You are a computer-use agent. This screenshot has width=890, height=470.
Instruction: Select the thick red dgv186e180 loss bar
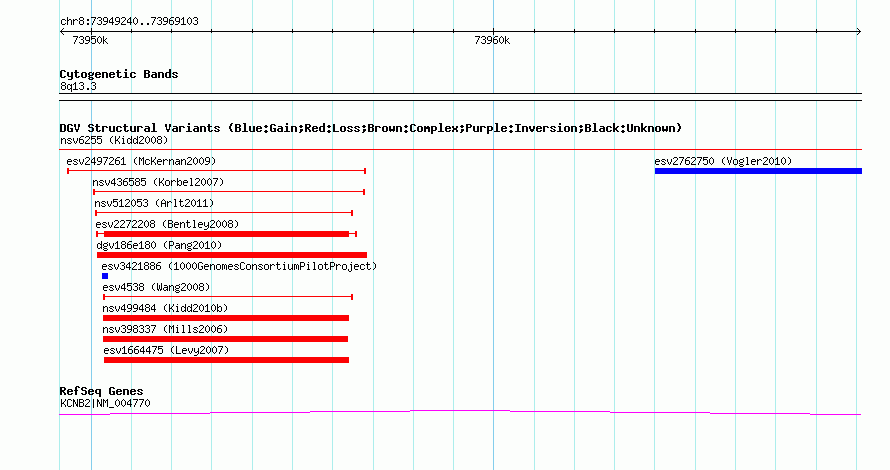(x=232, y=255)
